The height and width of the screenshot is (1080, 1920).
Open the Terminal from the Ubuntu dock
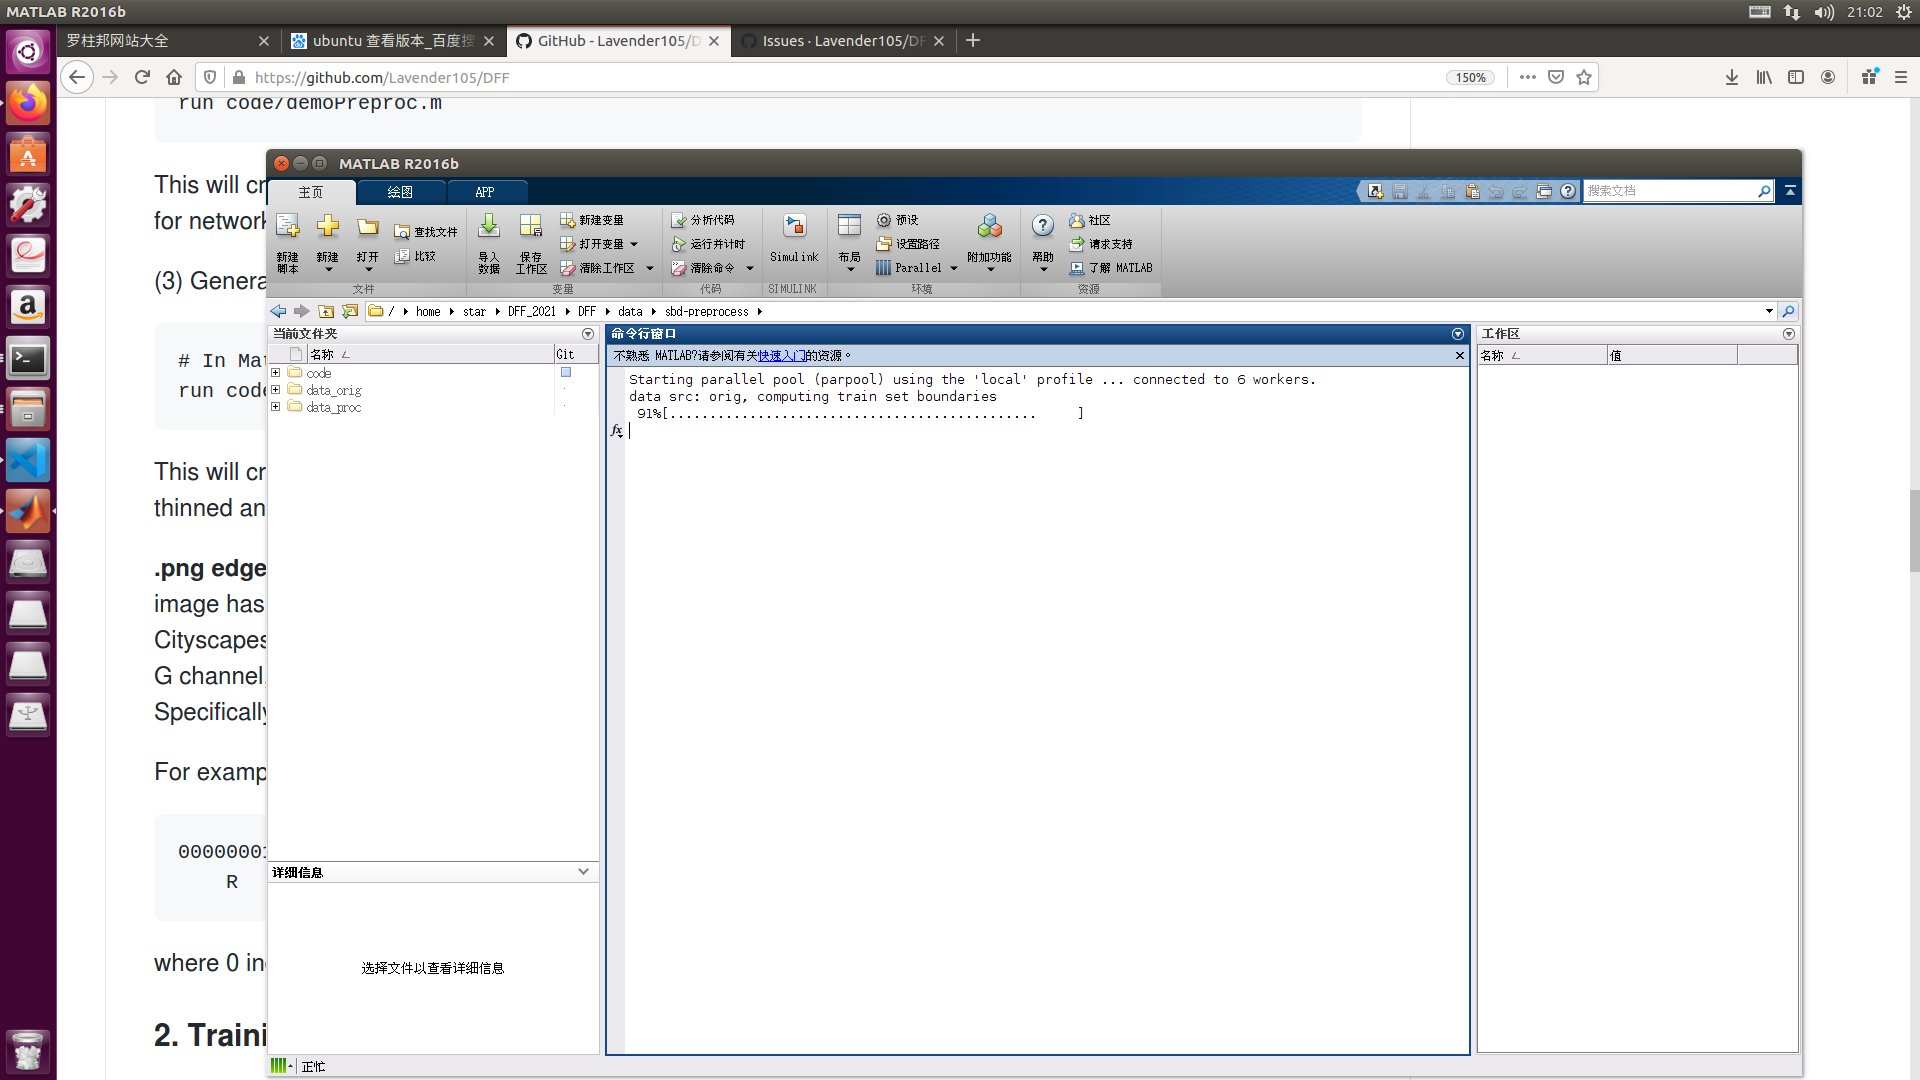[28, 358]
